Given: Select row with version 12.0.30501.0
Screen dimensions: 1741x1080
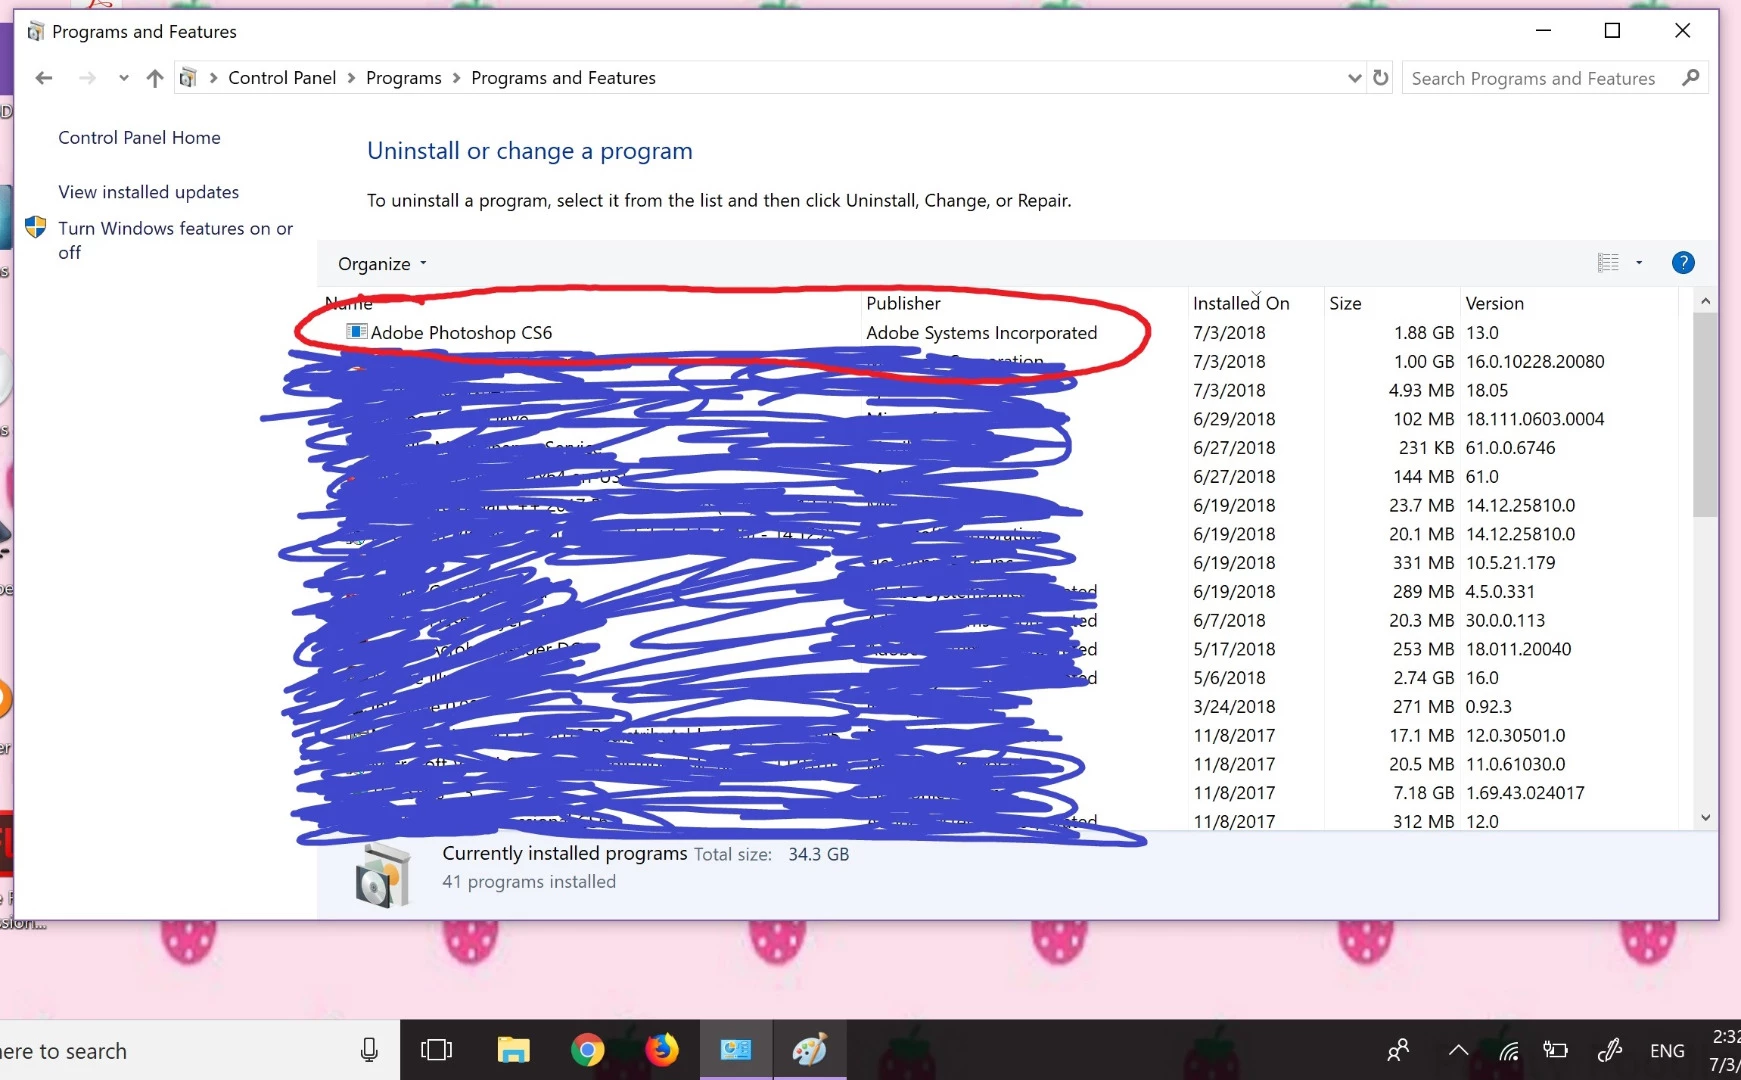Looking at the screenshot, I should tap(1000, 736).
